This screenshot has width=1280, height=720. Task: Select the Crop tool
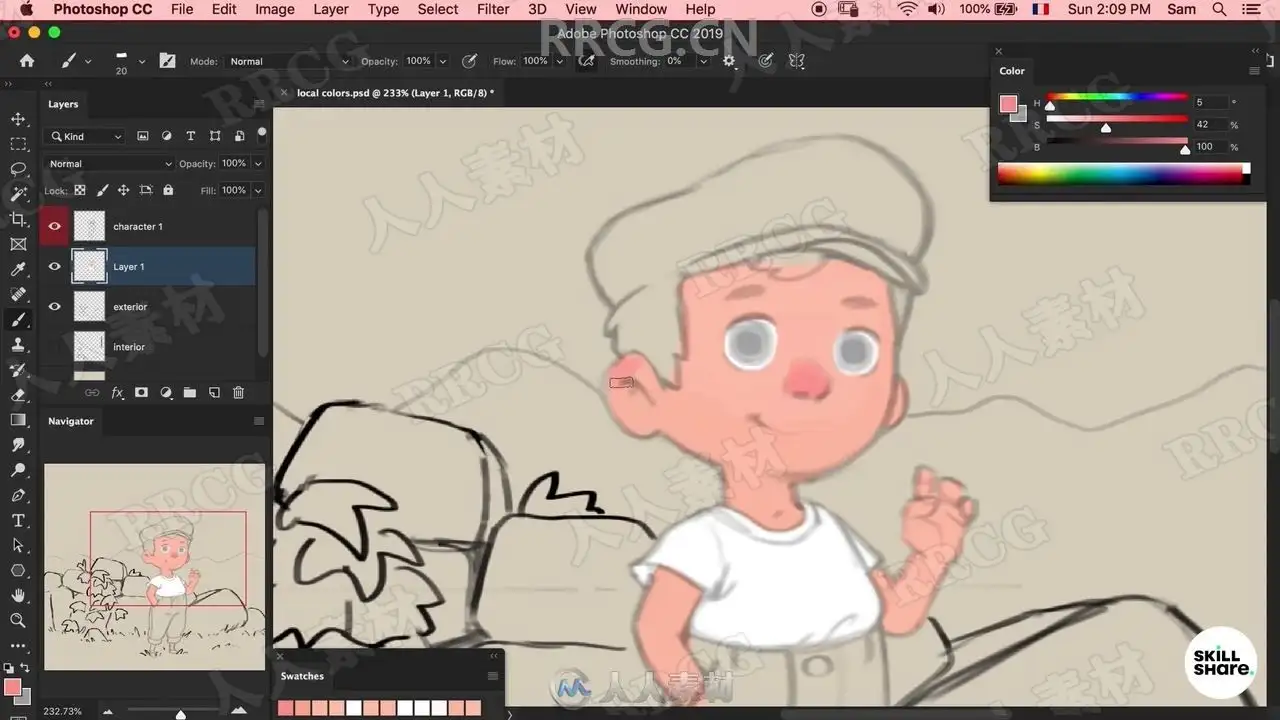18,219
